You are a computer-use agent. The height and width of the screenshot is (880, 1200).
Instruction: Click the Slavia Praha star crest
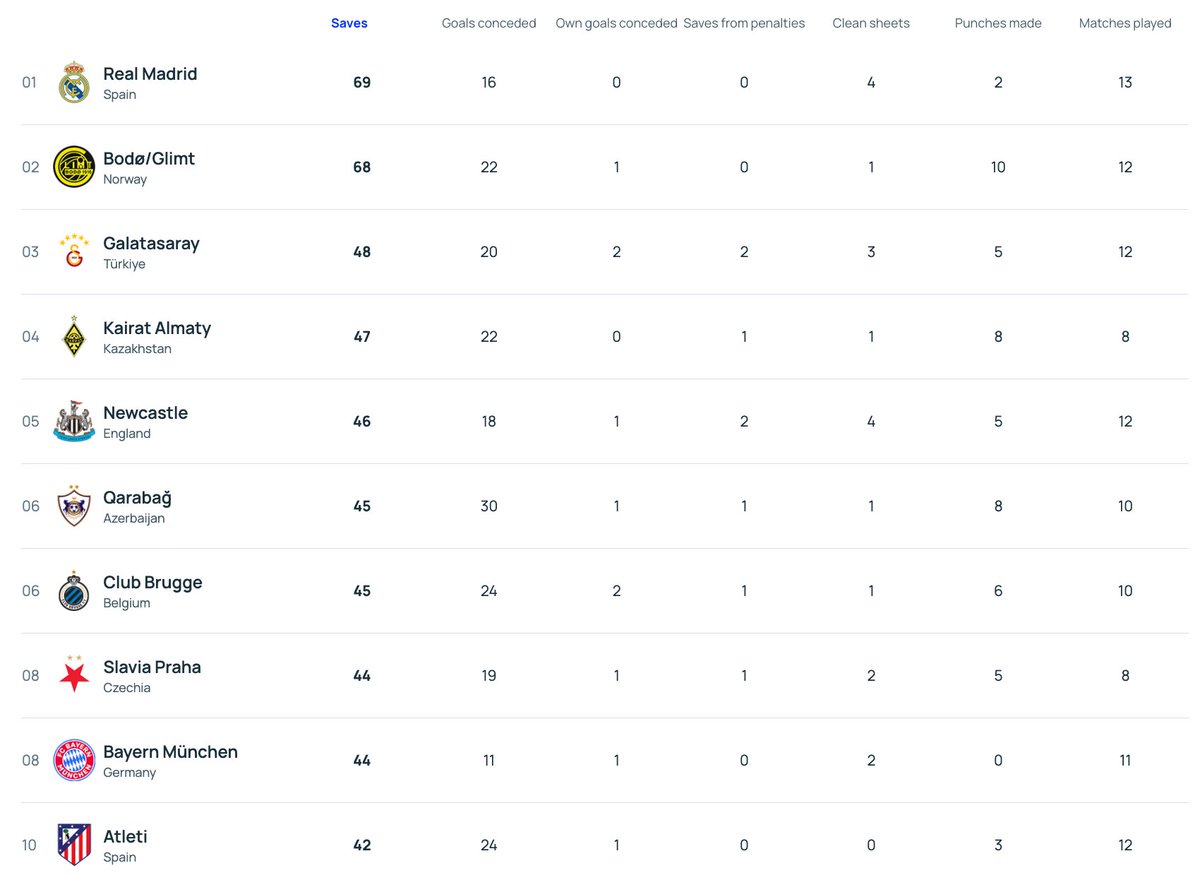74,675
